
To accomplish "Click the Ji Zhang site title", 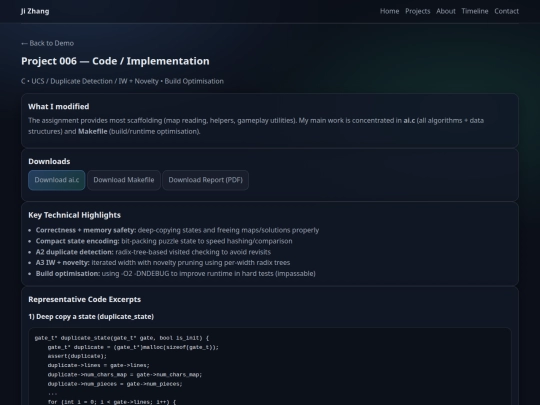I will [x=35, y=11].
